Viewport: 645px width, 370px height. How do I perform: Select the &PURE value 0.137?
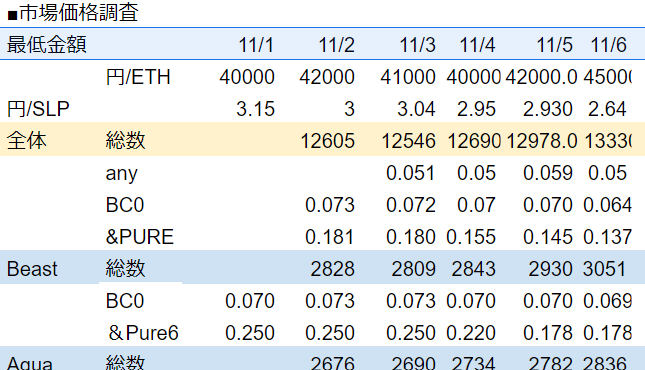click(608, 237)
